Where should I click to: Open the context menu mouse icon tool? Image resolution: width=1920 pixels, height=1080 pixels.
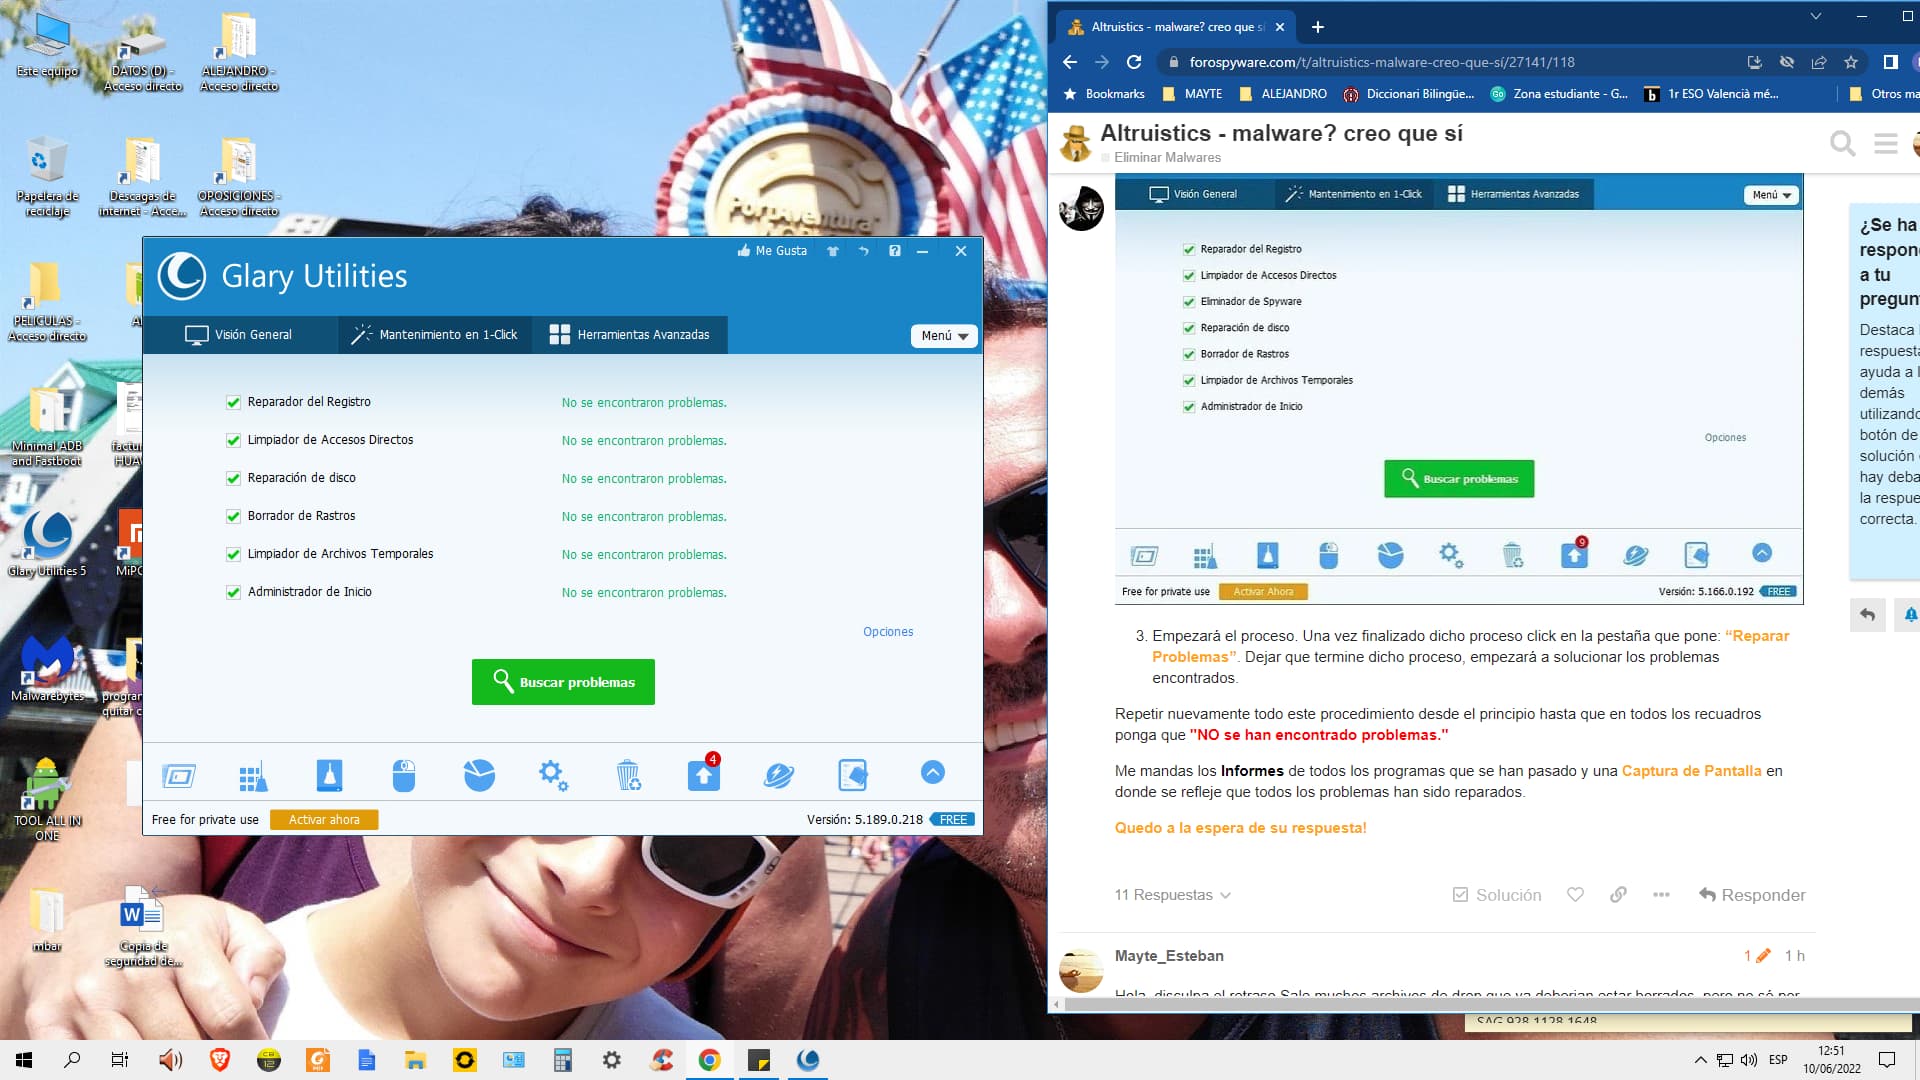[x=404, y=775]
